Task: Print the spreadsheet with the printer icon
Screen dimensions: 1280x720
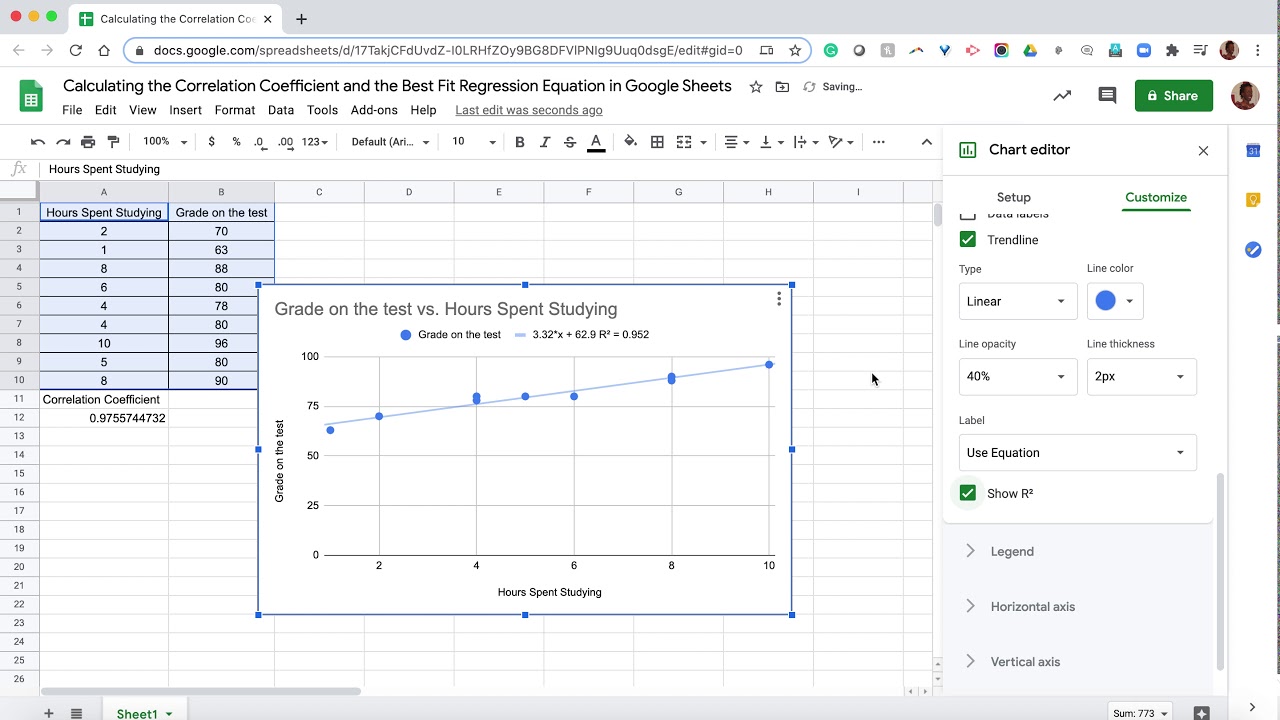Action: click(88, 142)
